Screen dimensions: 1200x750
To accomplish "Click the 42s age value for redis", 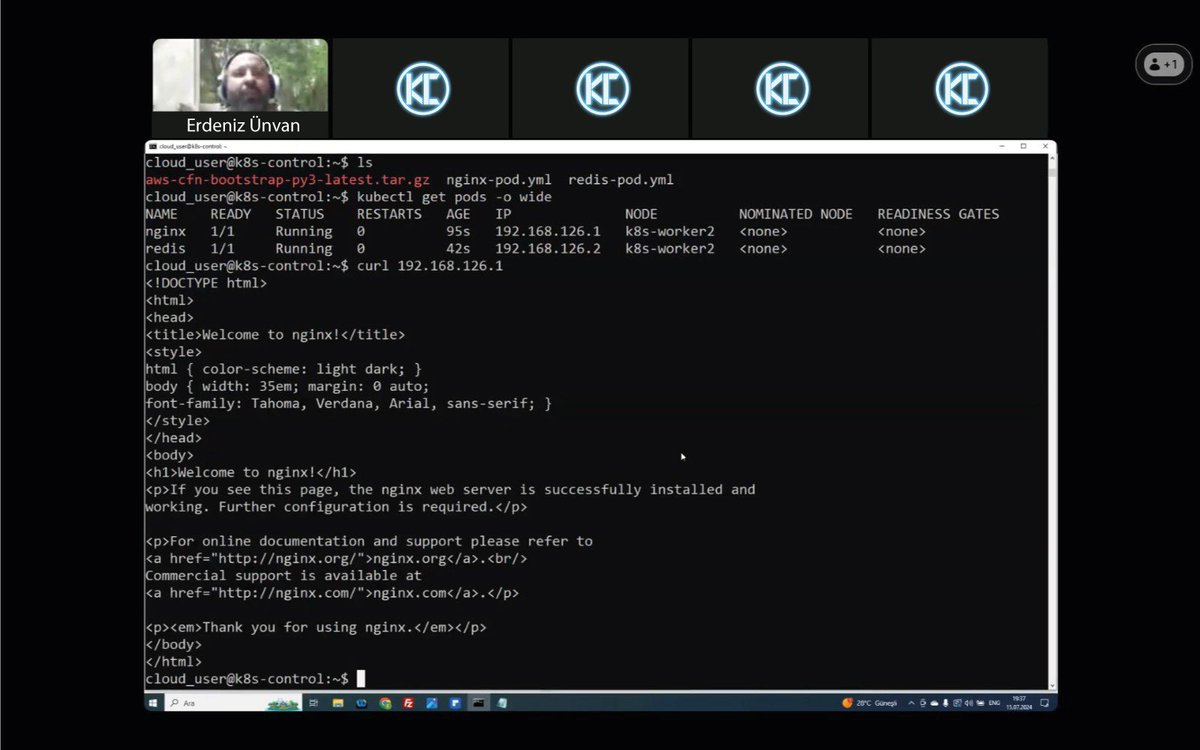I will (458, 248).
